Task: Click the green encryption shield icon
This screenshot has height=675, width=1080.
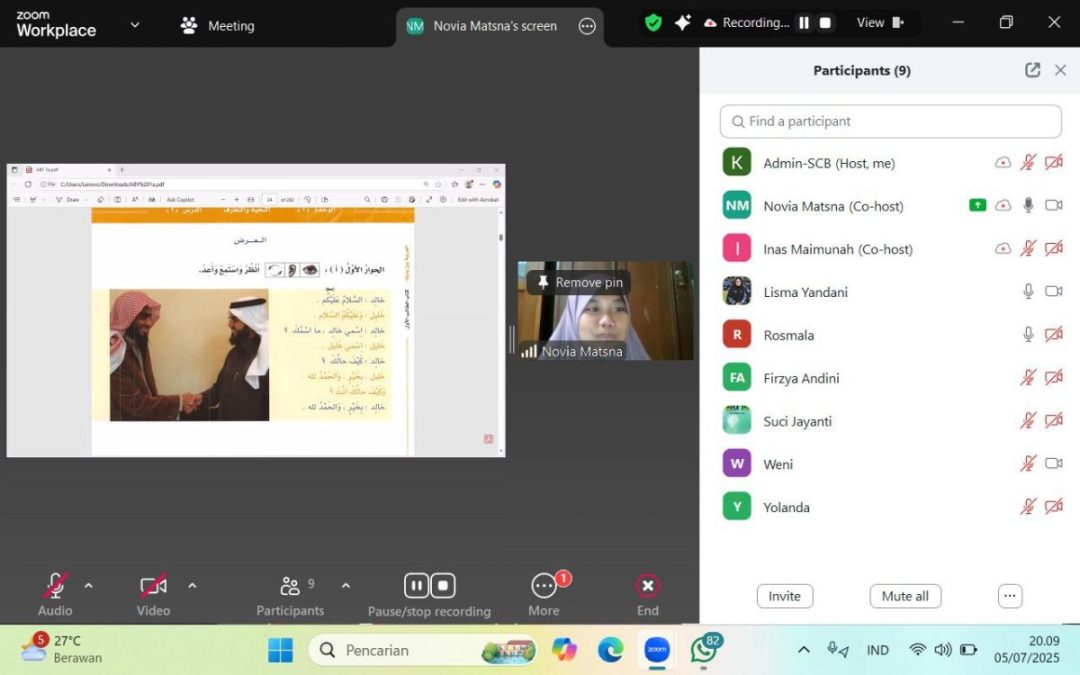Action: pyautogui.click(x=653, y=23)
